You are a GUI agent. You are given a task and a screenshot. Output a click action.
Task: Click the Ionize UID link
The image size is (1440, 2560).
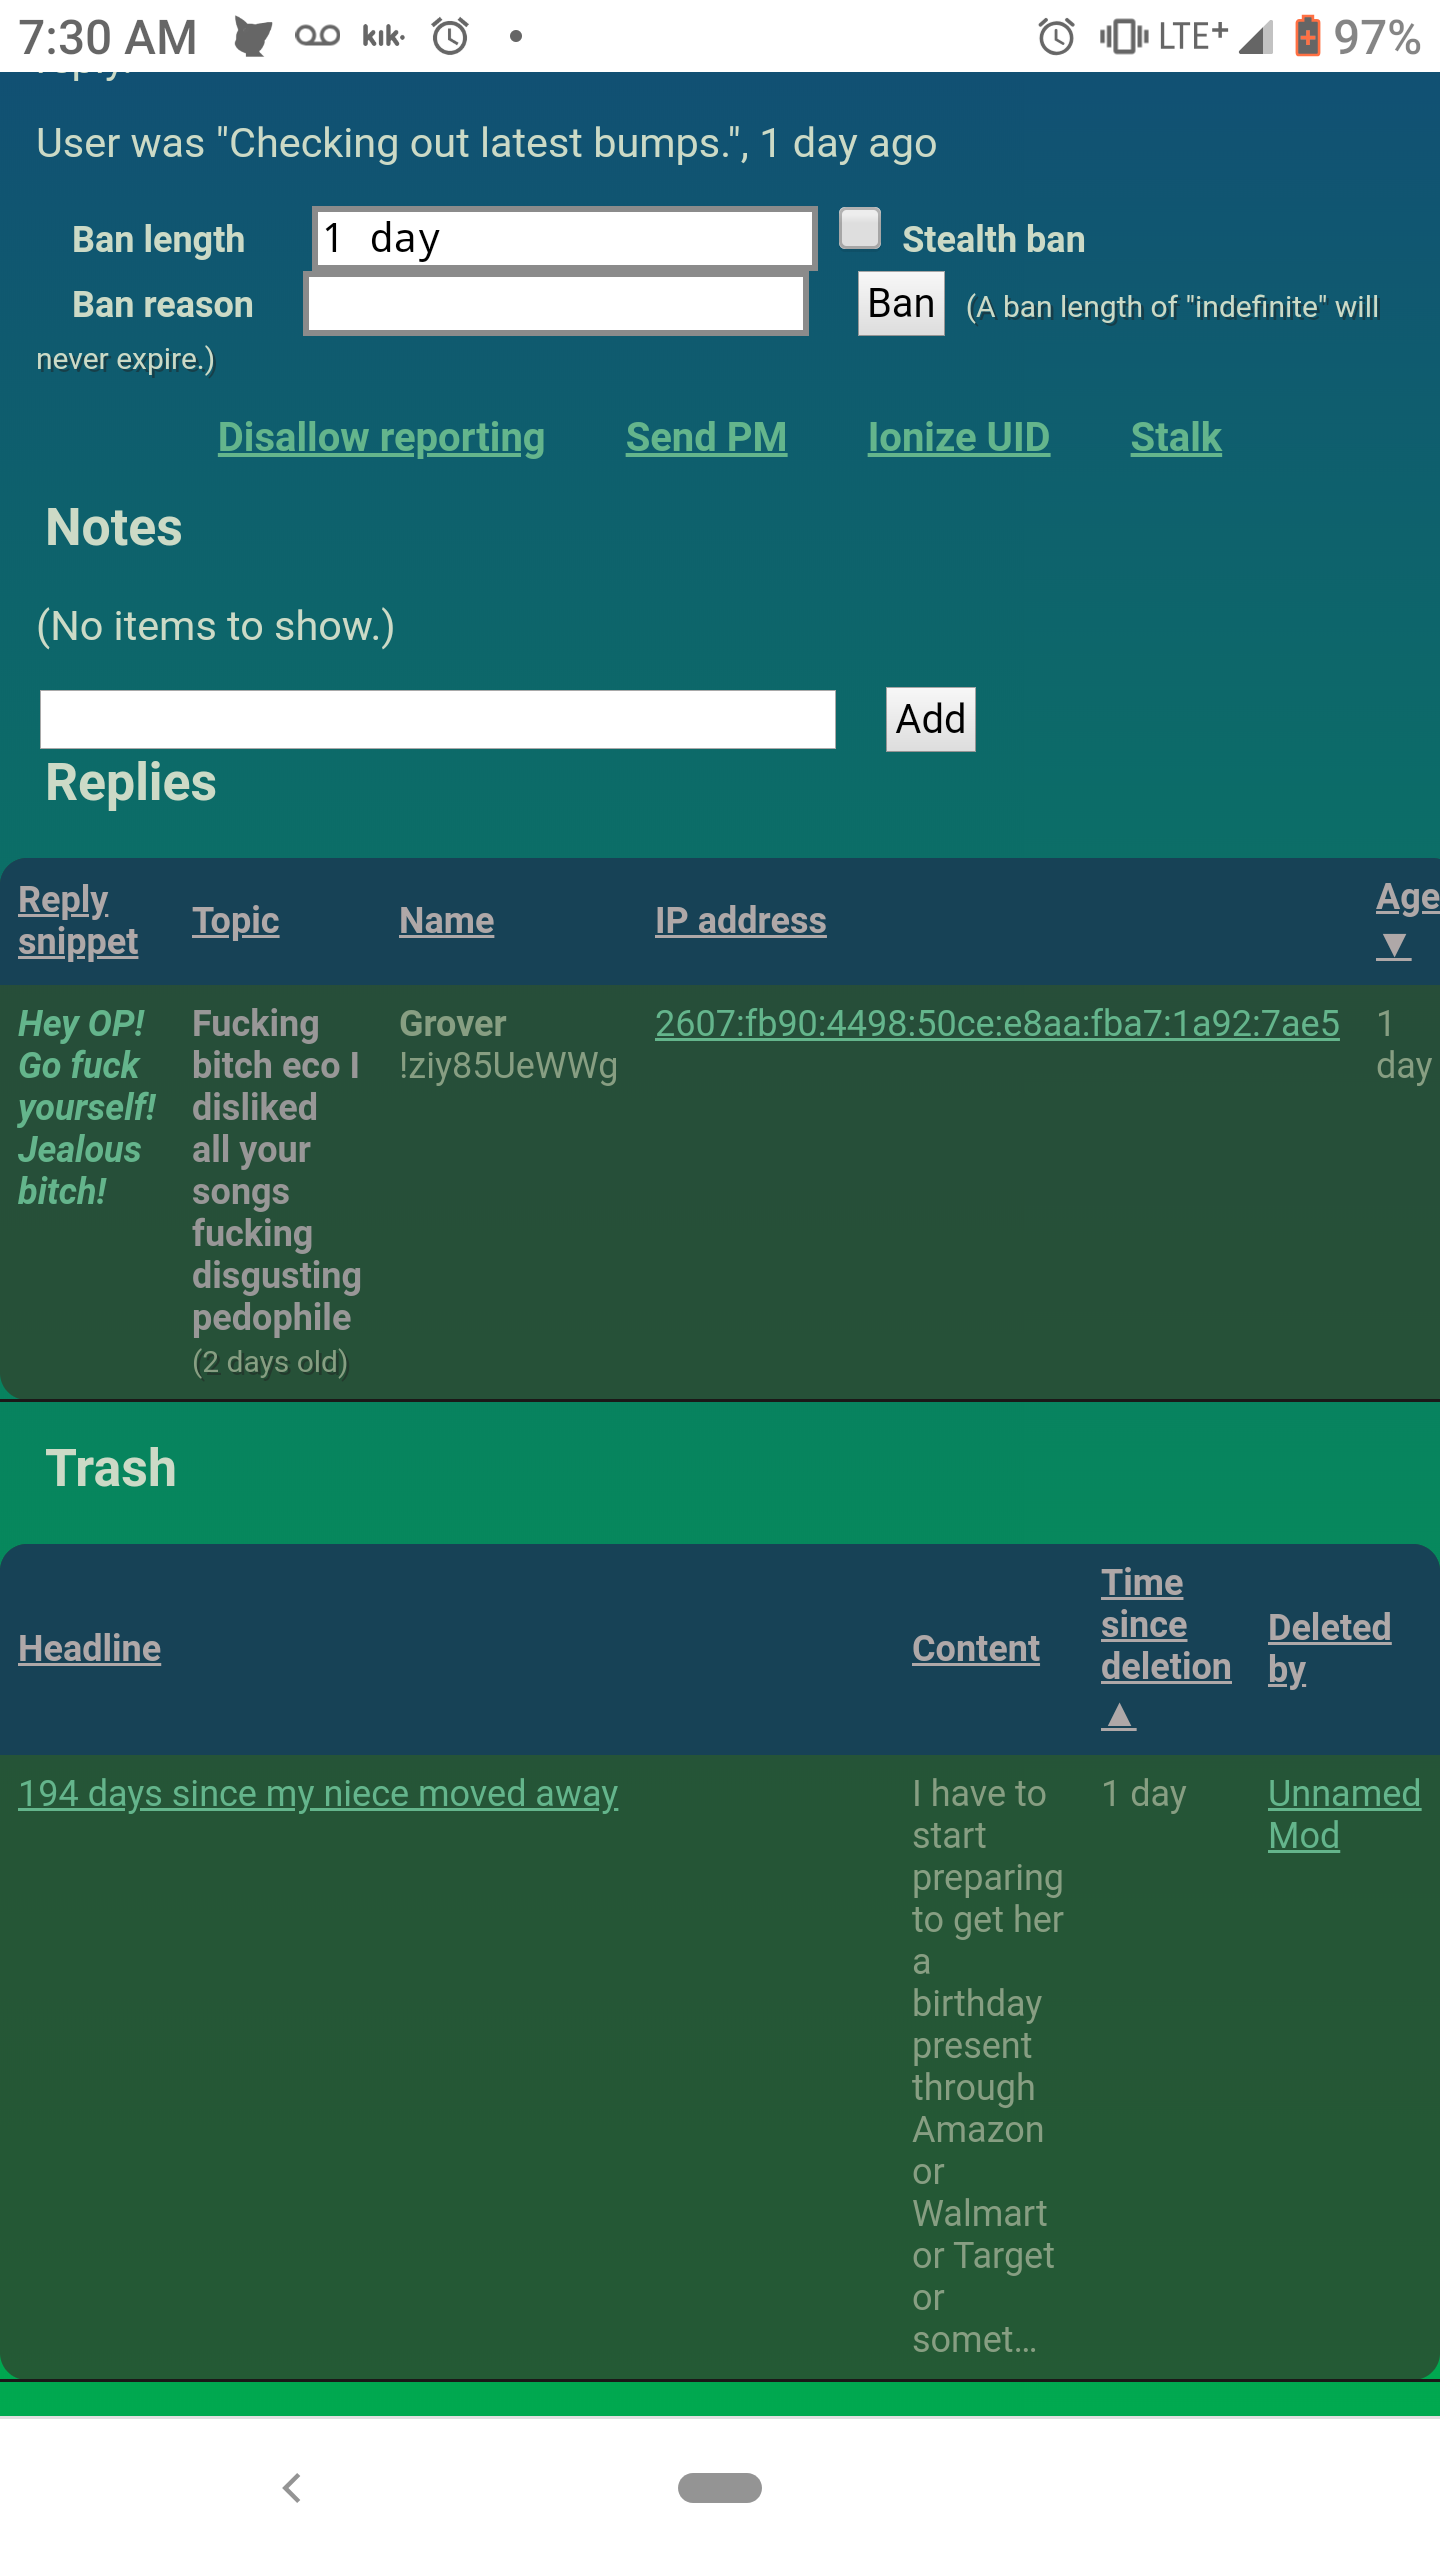[958, 438]
